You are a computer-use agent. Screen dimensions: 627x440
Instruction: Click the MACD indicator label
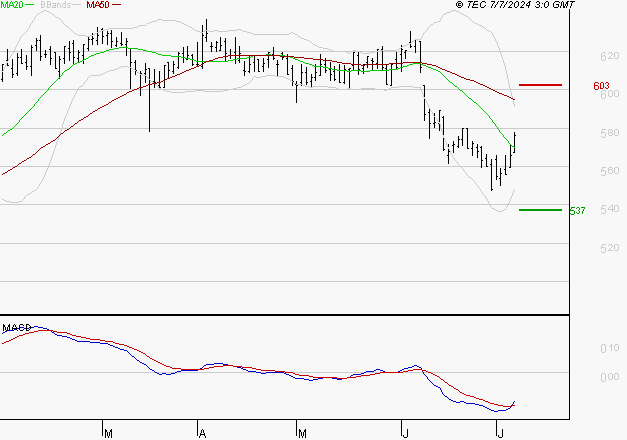[17, 328]
